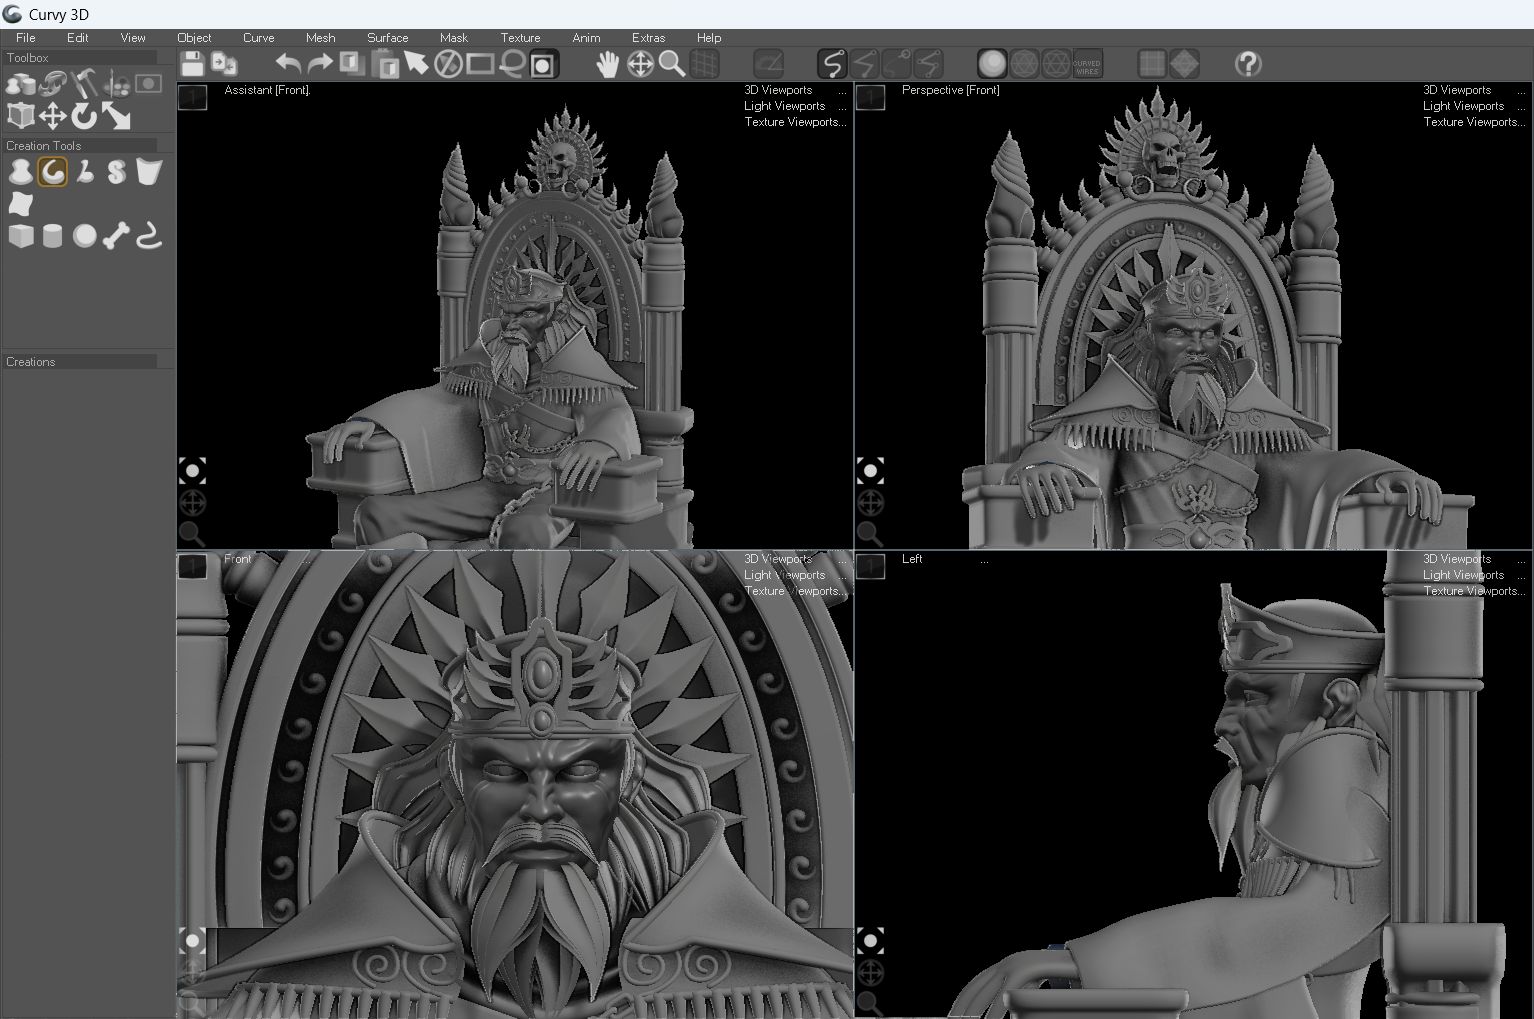This screenshot has height=1019, width=1534.
Task: Choose the curved tube creation tool
Action: click(85, 172)
